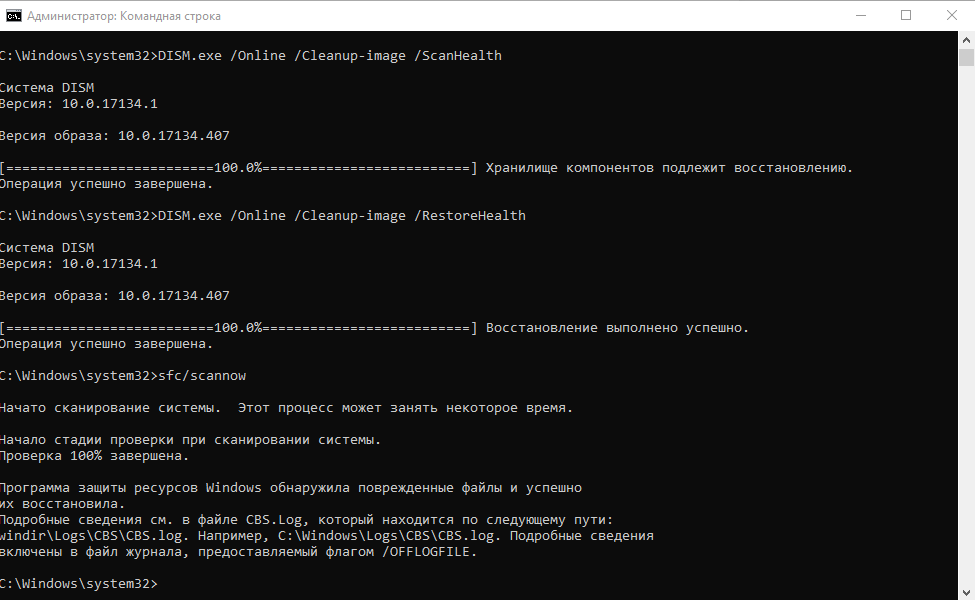The height and width of the screenshot is (600, 975).
Task: Close the Command Prompt window
Action: coord(951,16)
